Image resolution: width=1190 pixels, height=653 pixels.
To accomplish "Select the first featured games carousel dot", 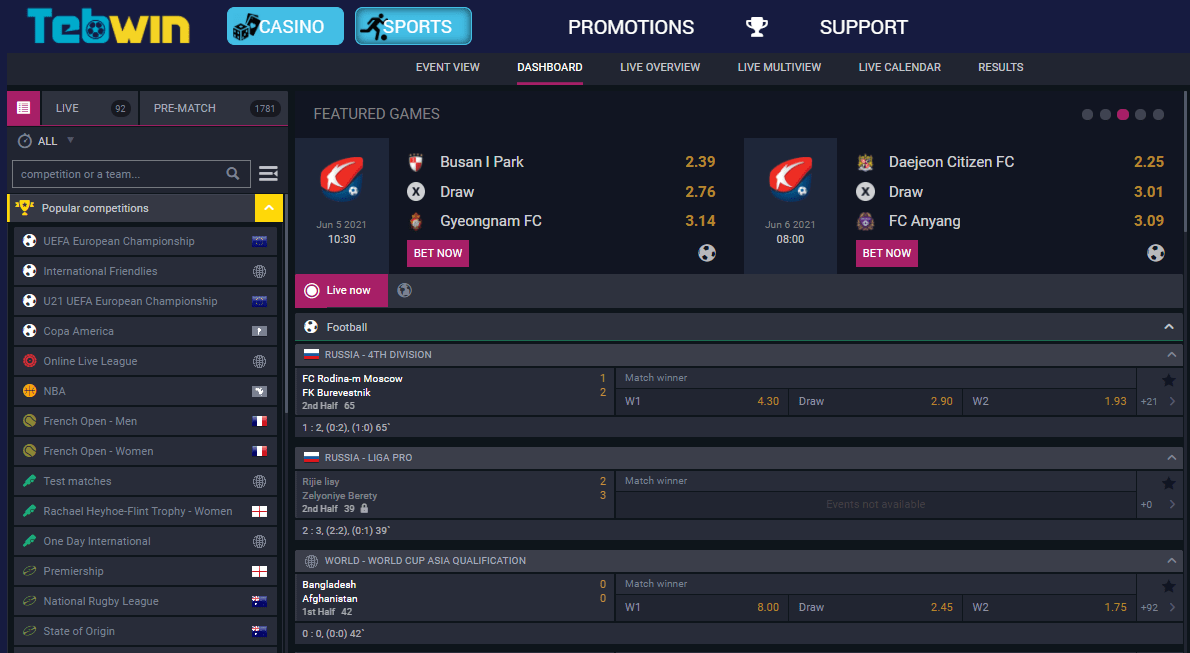I will 1088,115.
